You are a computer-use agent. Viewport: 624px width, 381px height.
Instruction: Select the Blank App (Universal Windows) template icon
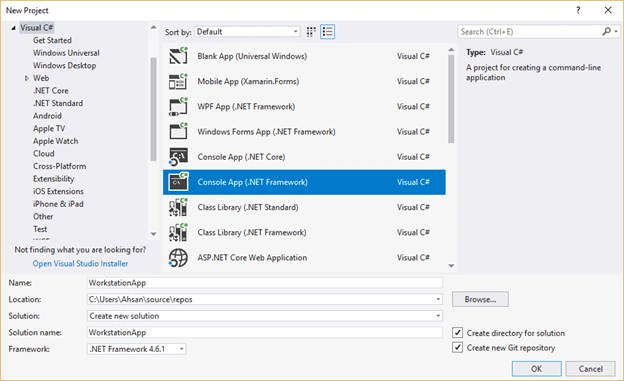click(x=178, y=56)
